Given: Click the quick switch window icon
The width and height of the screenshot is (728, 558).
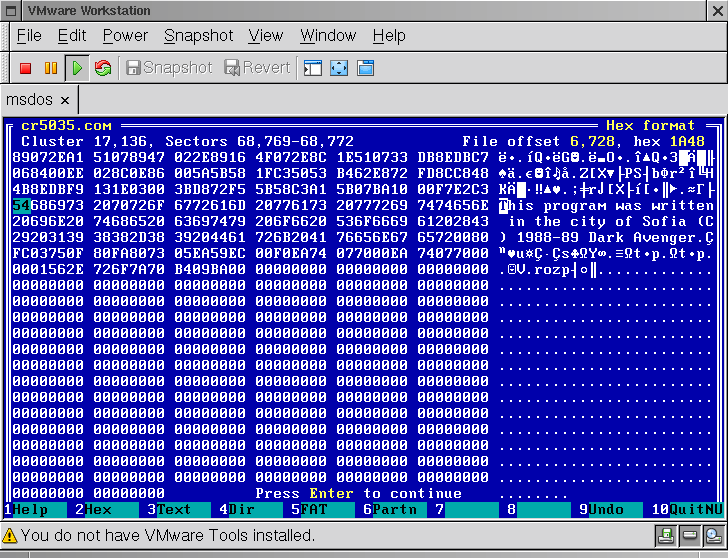Looking at the screenshot, I should tap(365, 68).
